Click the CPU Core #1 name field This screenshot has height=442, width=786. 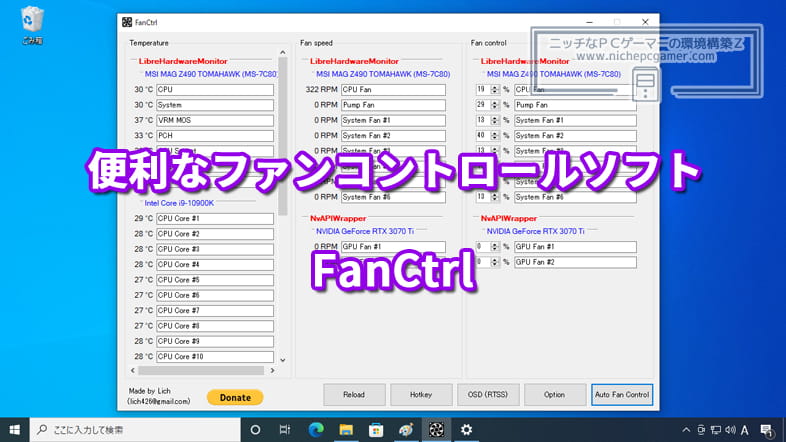pos(215,218)
